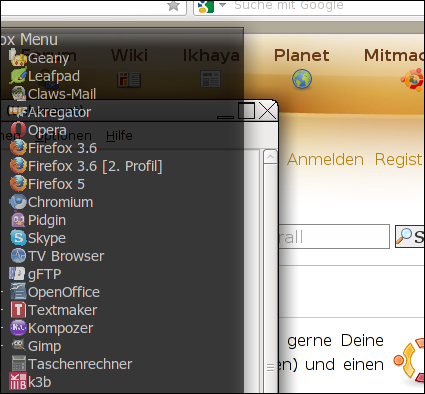Click the Chromium icon

pyautogui.click(x=18, y=202)
